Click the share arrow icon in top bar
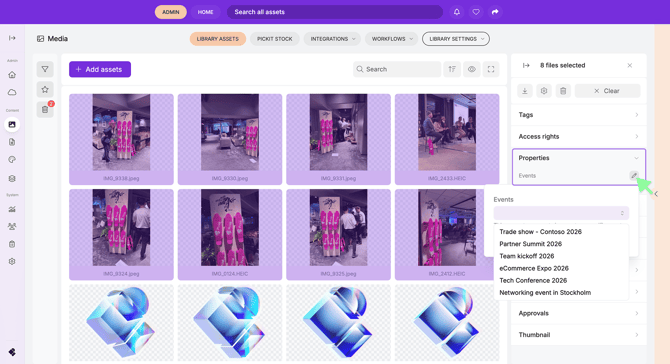The height and width of the screenshot is (364, 670). pos(495,12)
